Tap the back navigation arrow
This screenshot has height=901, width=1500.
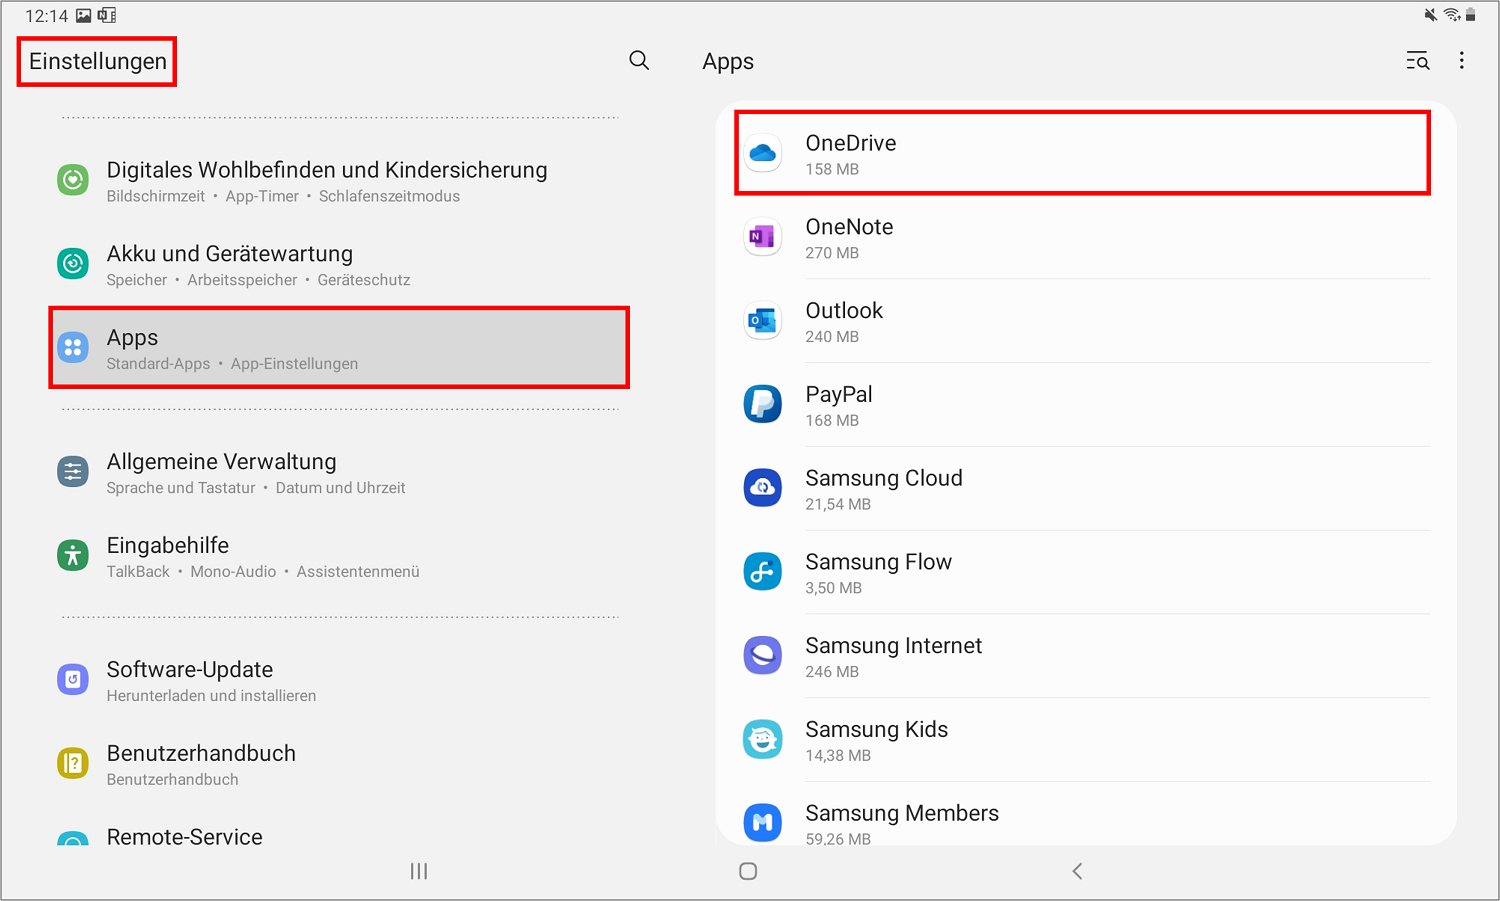click(x=1077, y=871)
